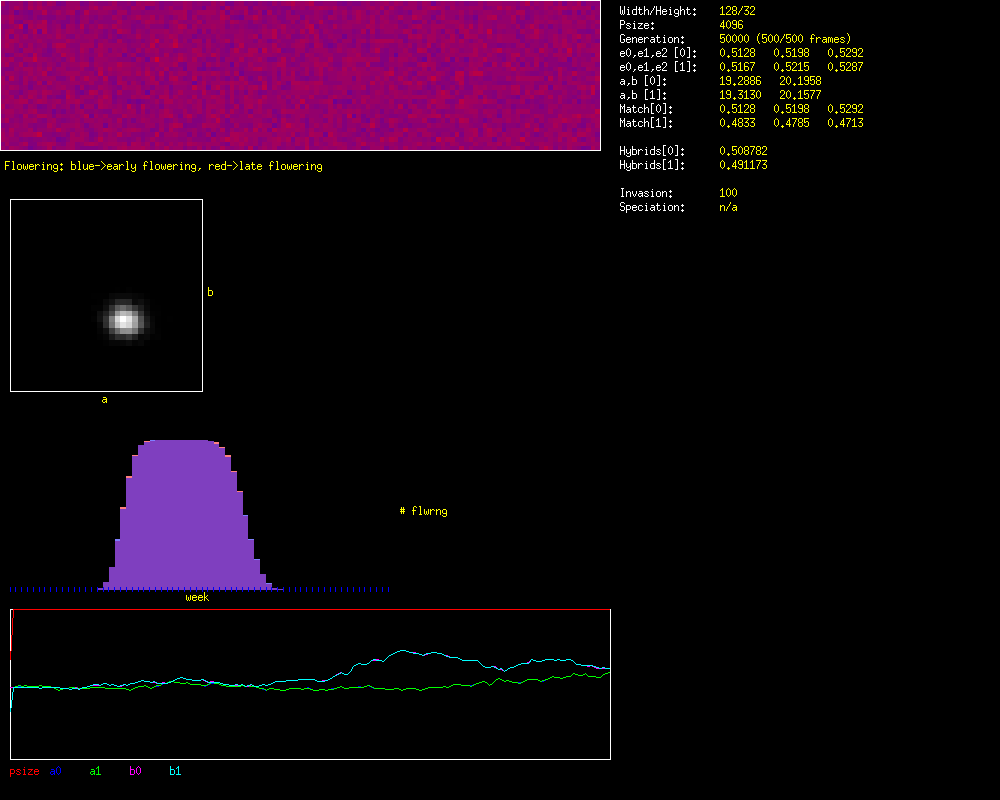The image size is (1000, 800).
Task: Click the value '0.4785'
Action: (x=791, y=124)
